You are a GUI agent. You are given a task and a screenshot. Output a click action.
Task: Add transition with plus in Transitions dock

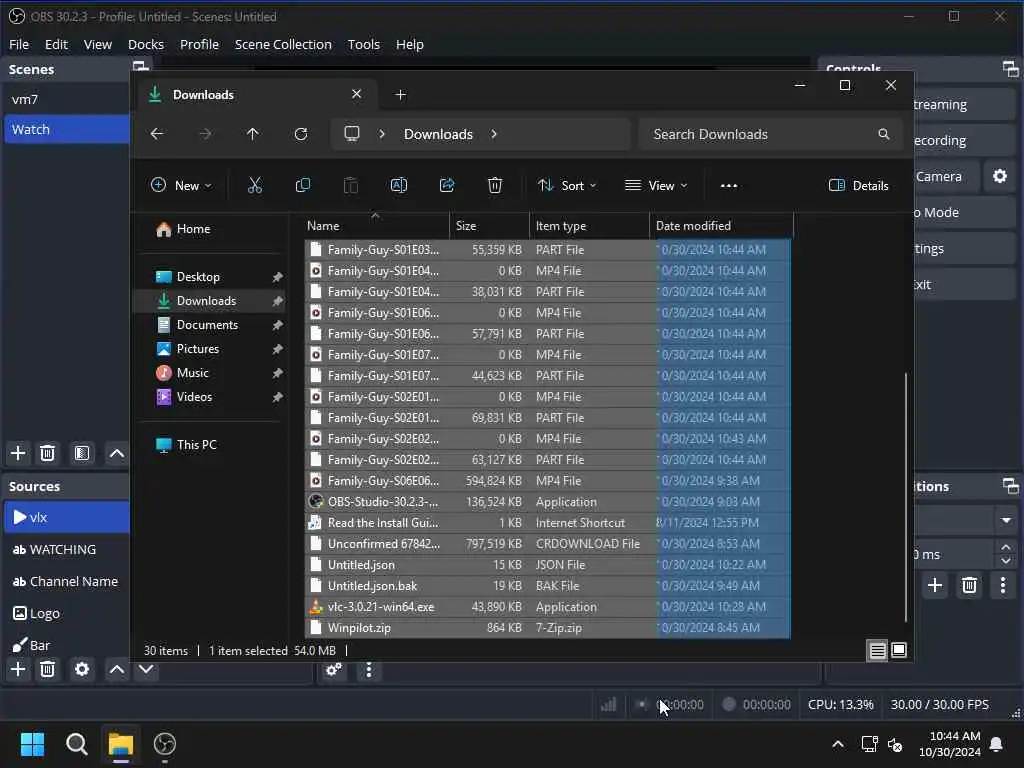point(935,584)
